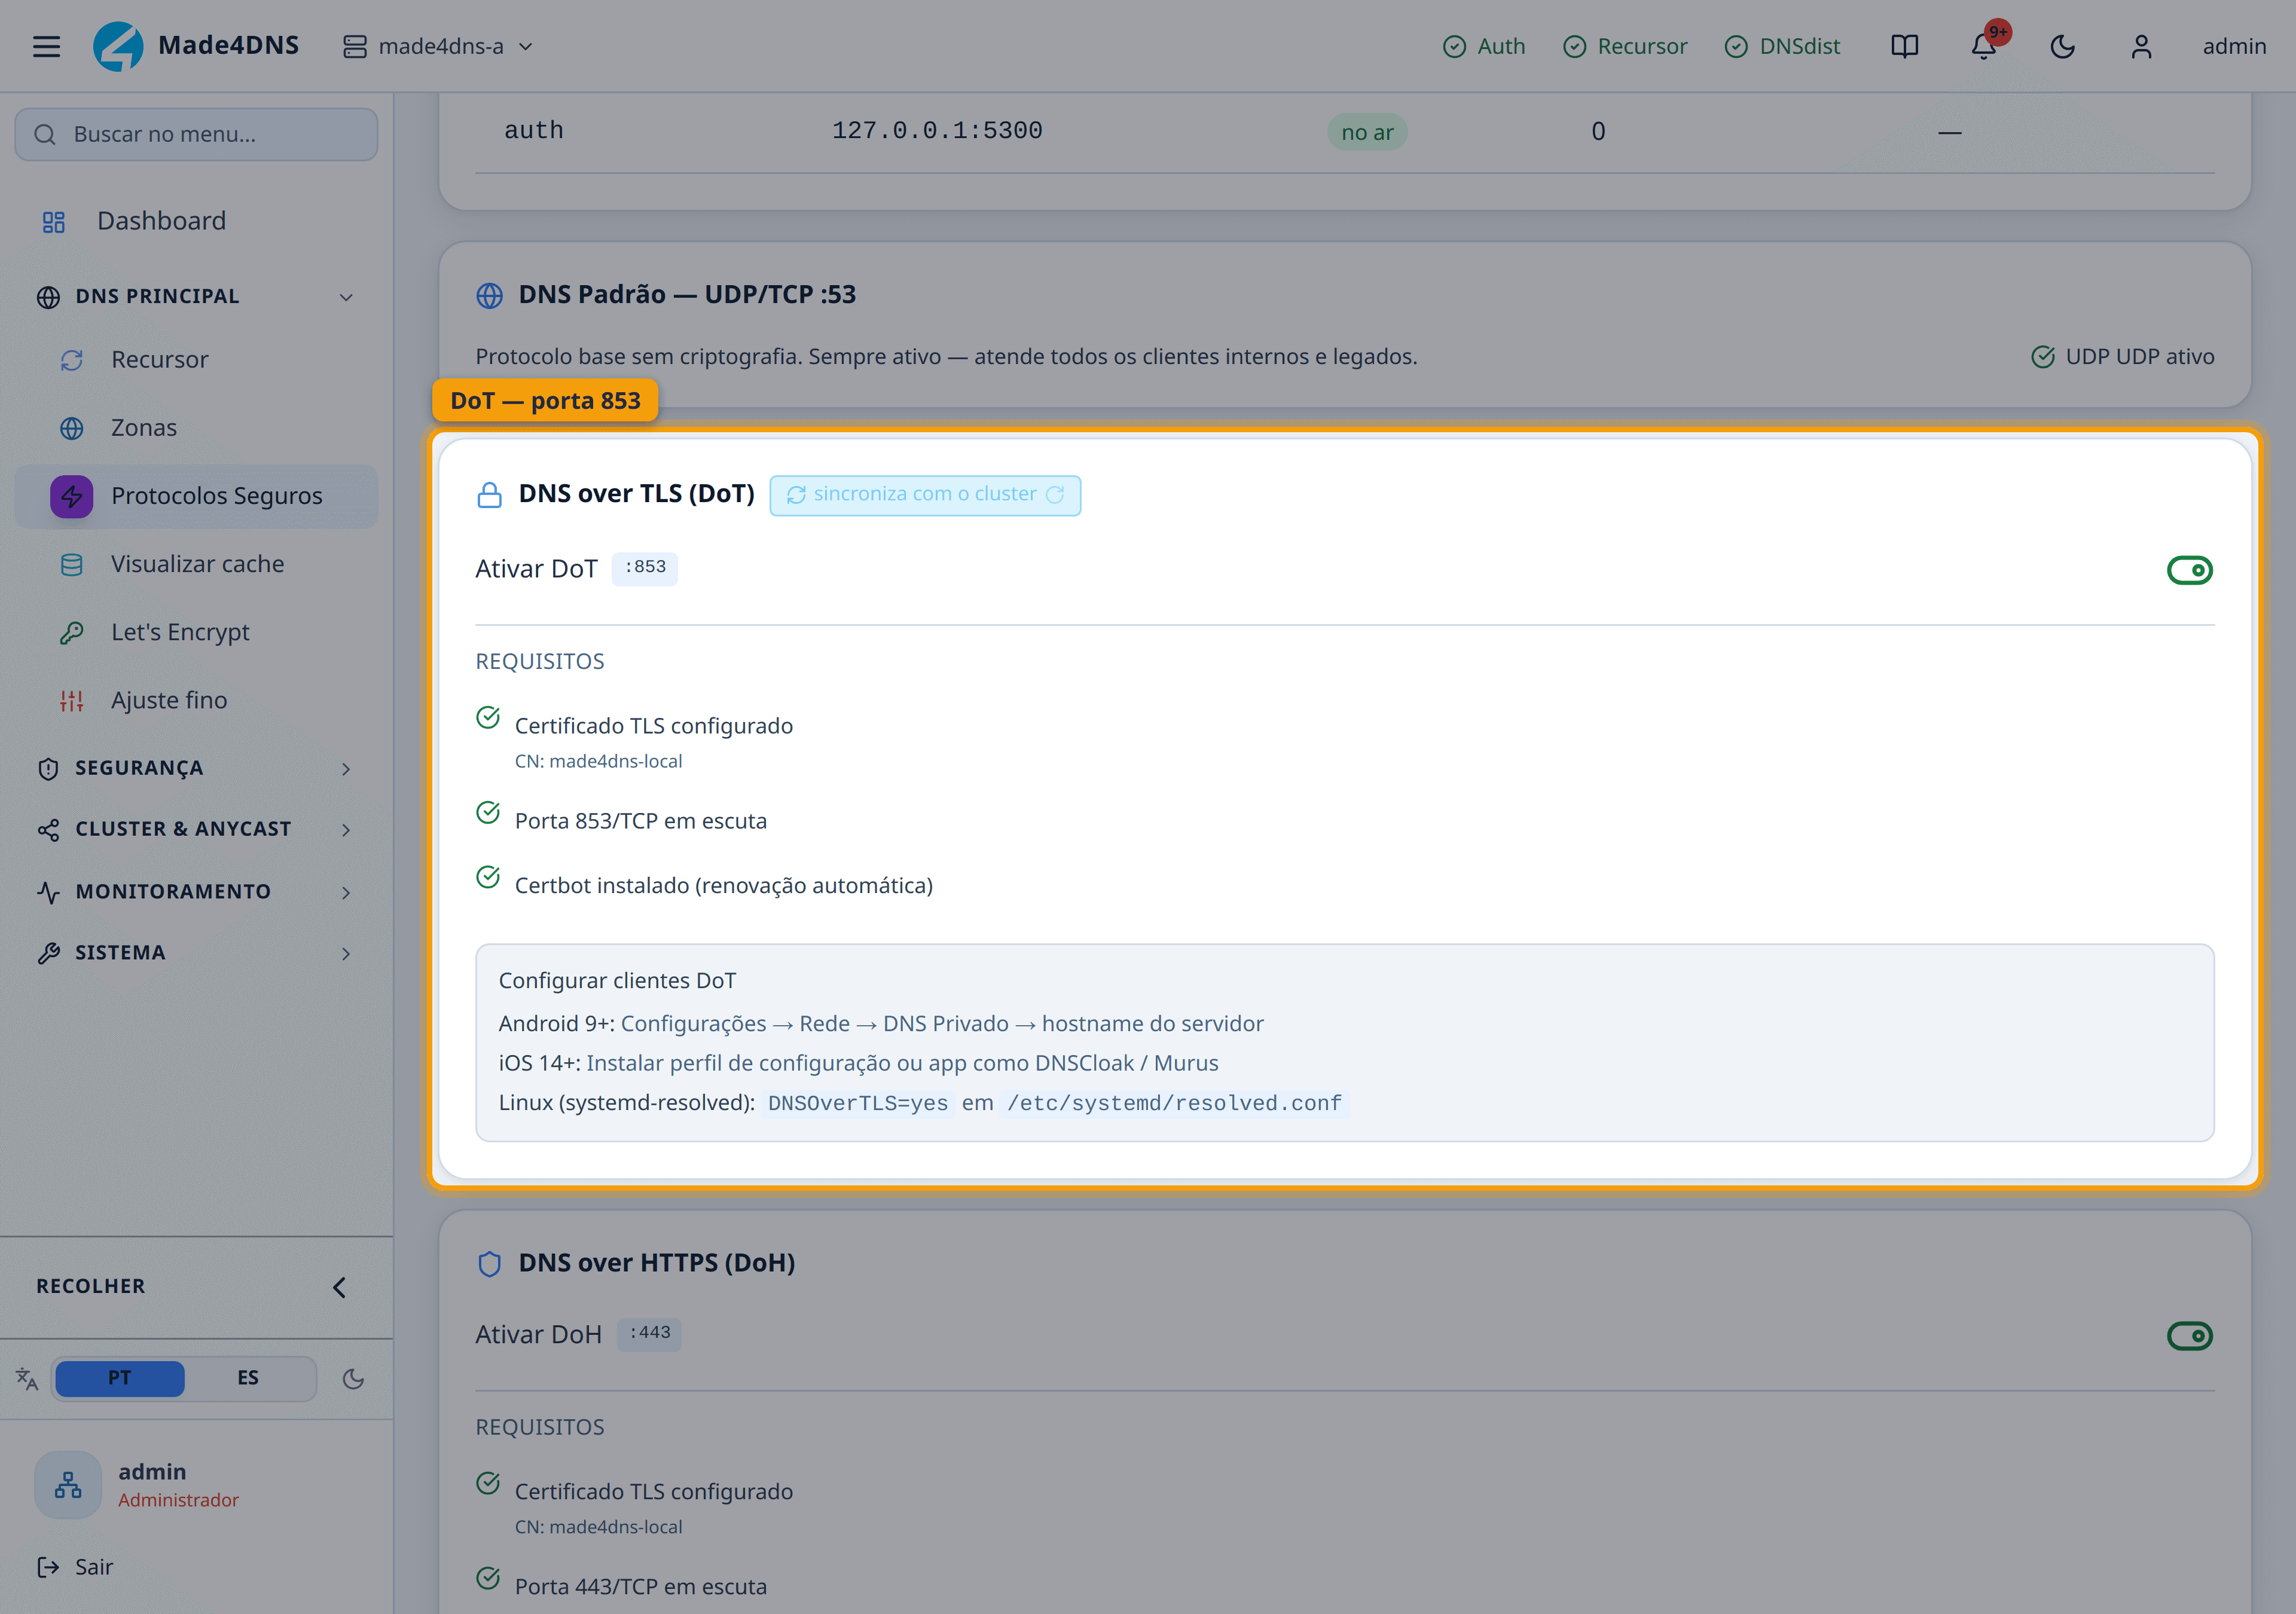Select Protocolos Seguros menu item

196,496
